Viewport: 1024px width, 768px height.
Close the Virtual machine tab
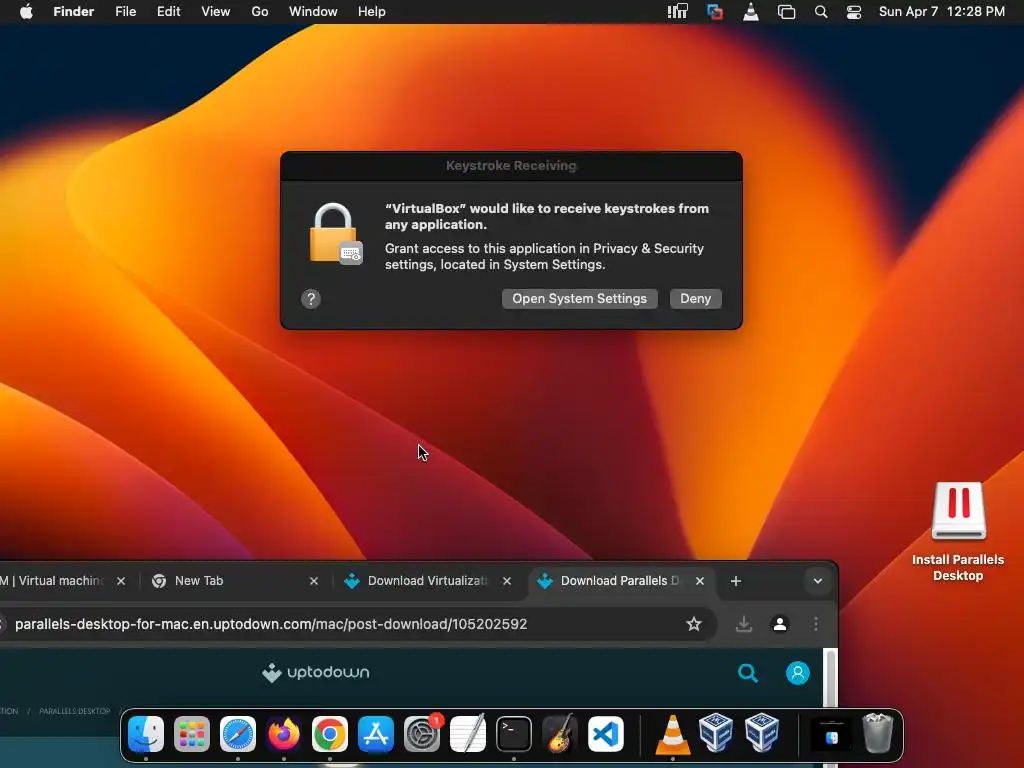tap(121, 581)
